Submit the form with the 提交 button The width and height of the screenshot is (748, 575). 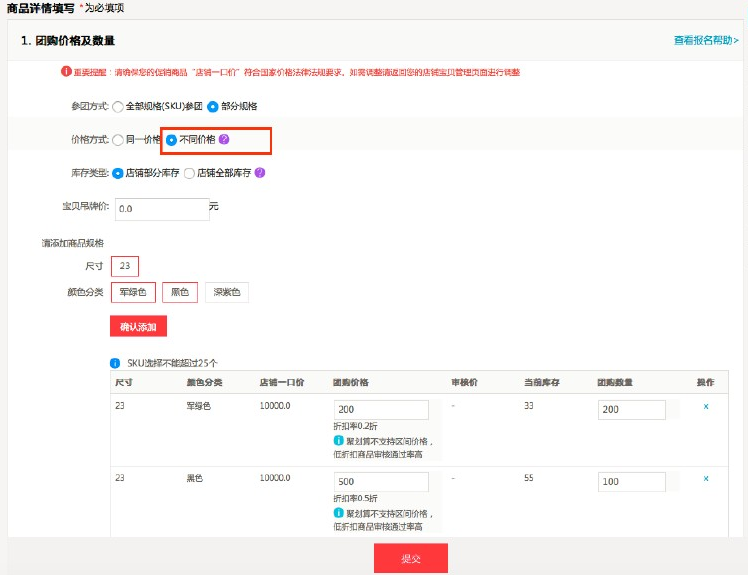410,558
